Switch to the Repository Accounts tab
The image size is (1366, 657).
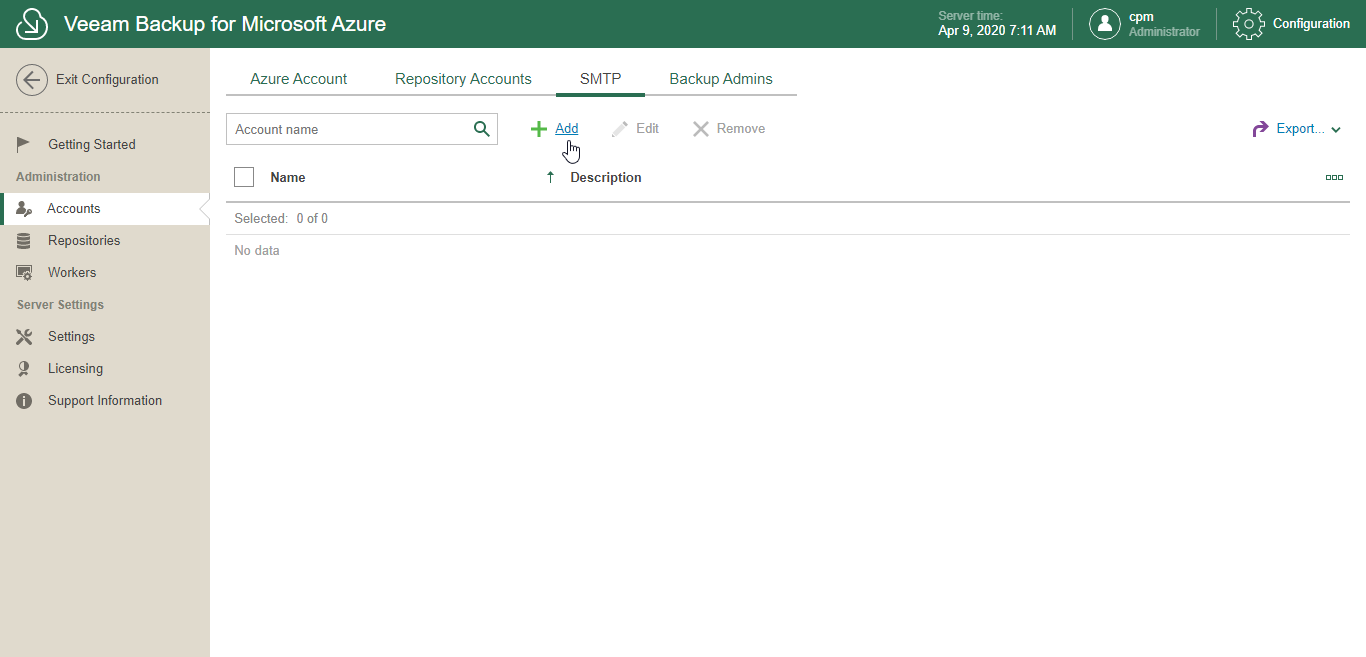[x=463, y=79]
